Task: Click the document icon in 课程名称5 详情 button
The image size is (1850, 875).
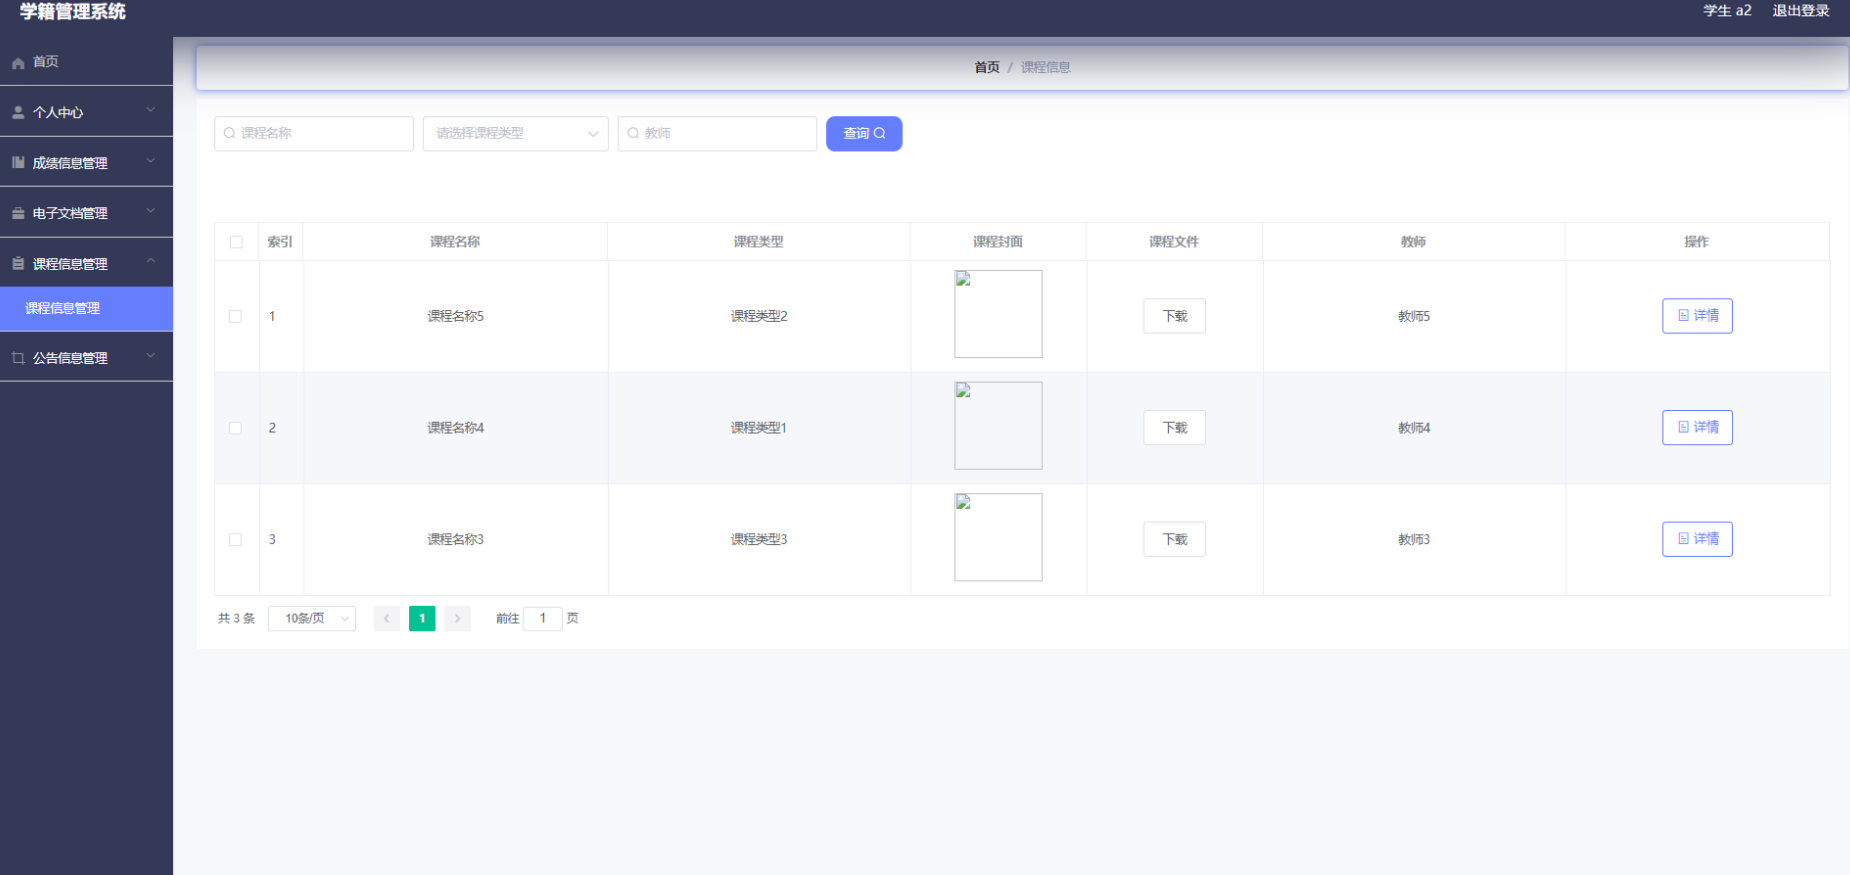Action: click(1683, 315)
